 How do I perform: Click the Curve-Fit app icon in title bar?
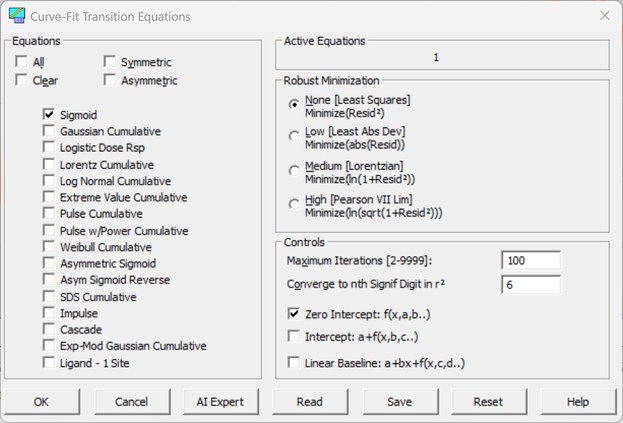(x=17, y=15)
